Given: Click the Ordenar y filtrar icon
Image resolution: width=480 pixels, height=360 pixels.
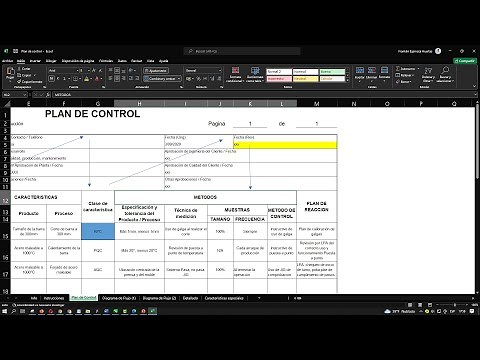Looking at the screenshot, I should coord(428,71).
